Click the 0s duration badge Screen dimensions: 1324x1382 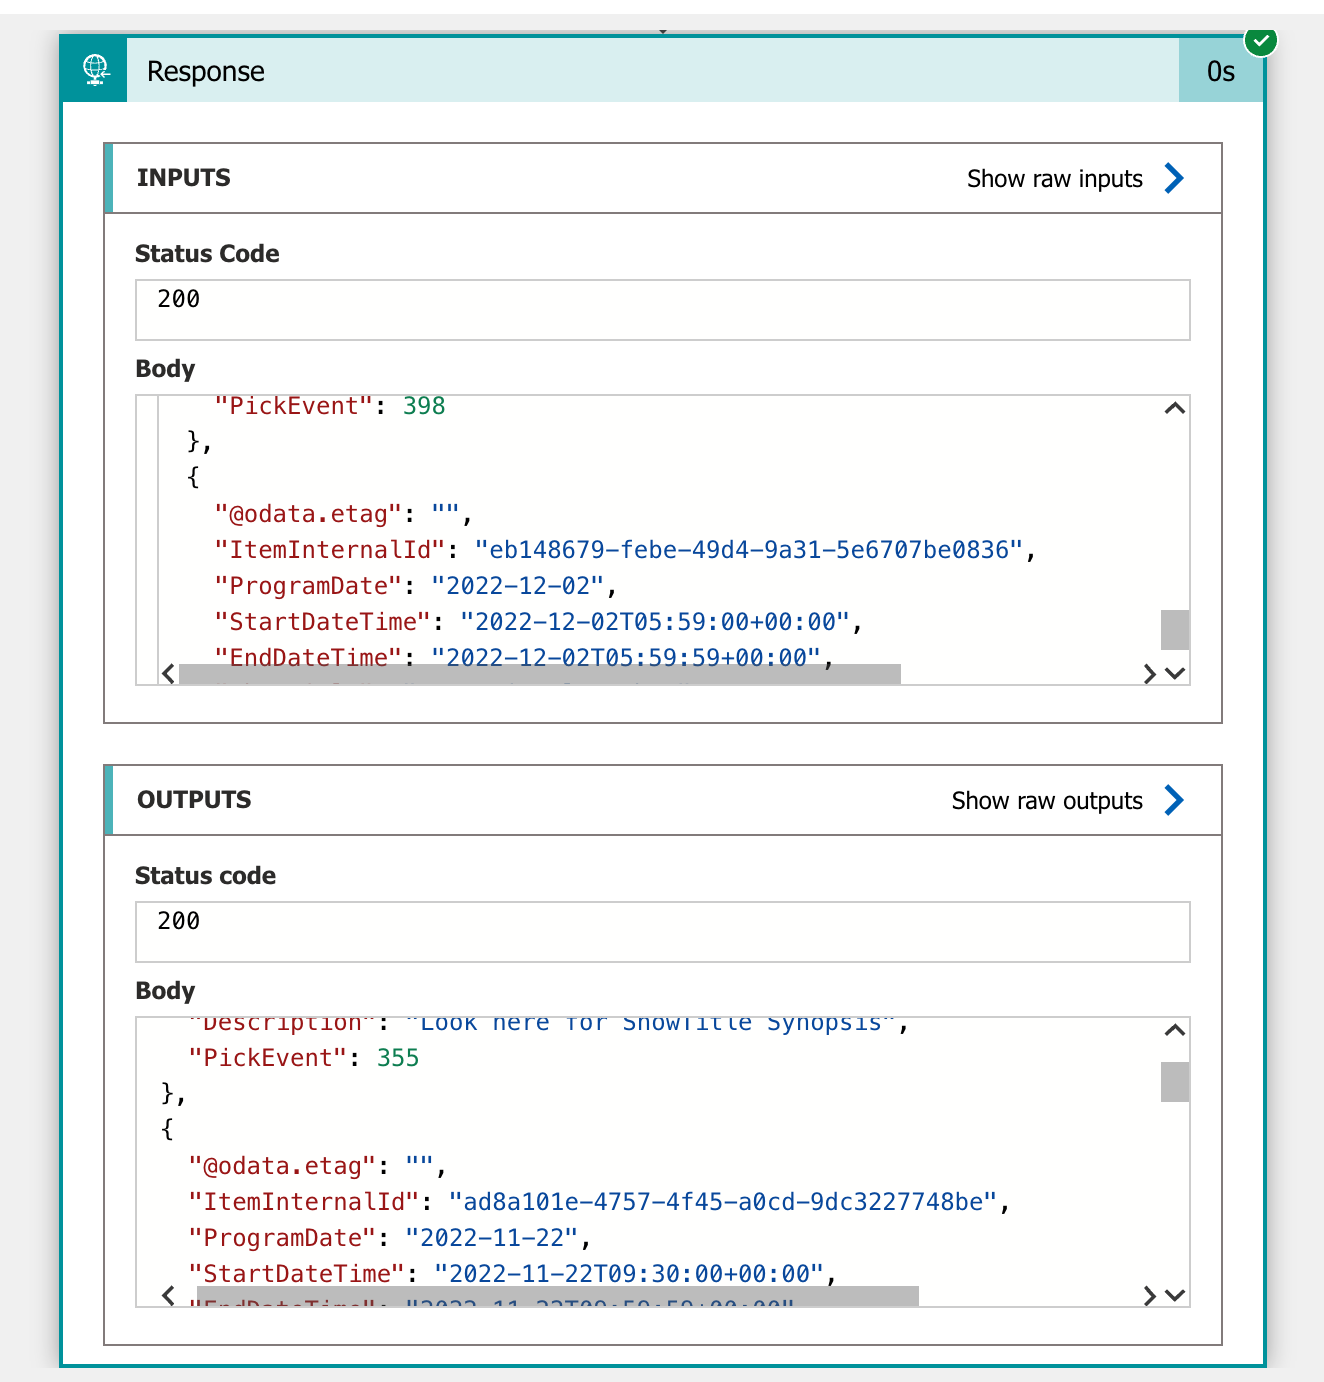point(1221,71)
